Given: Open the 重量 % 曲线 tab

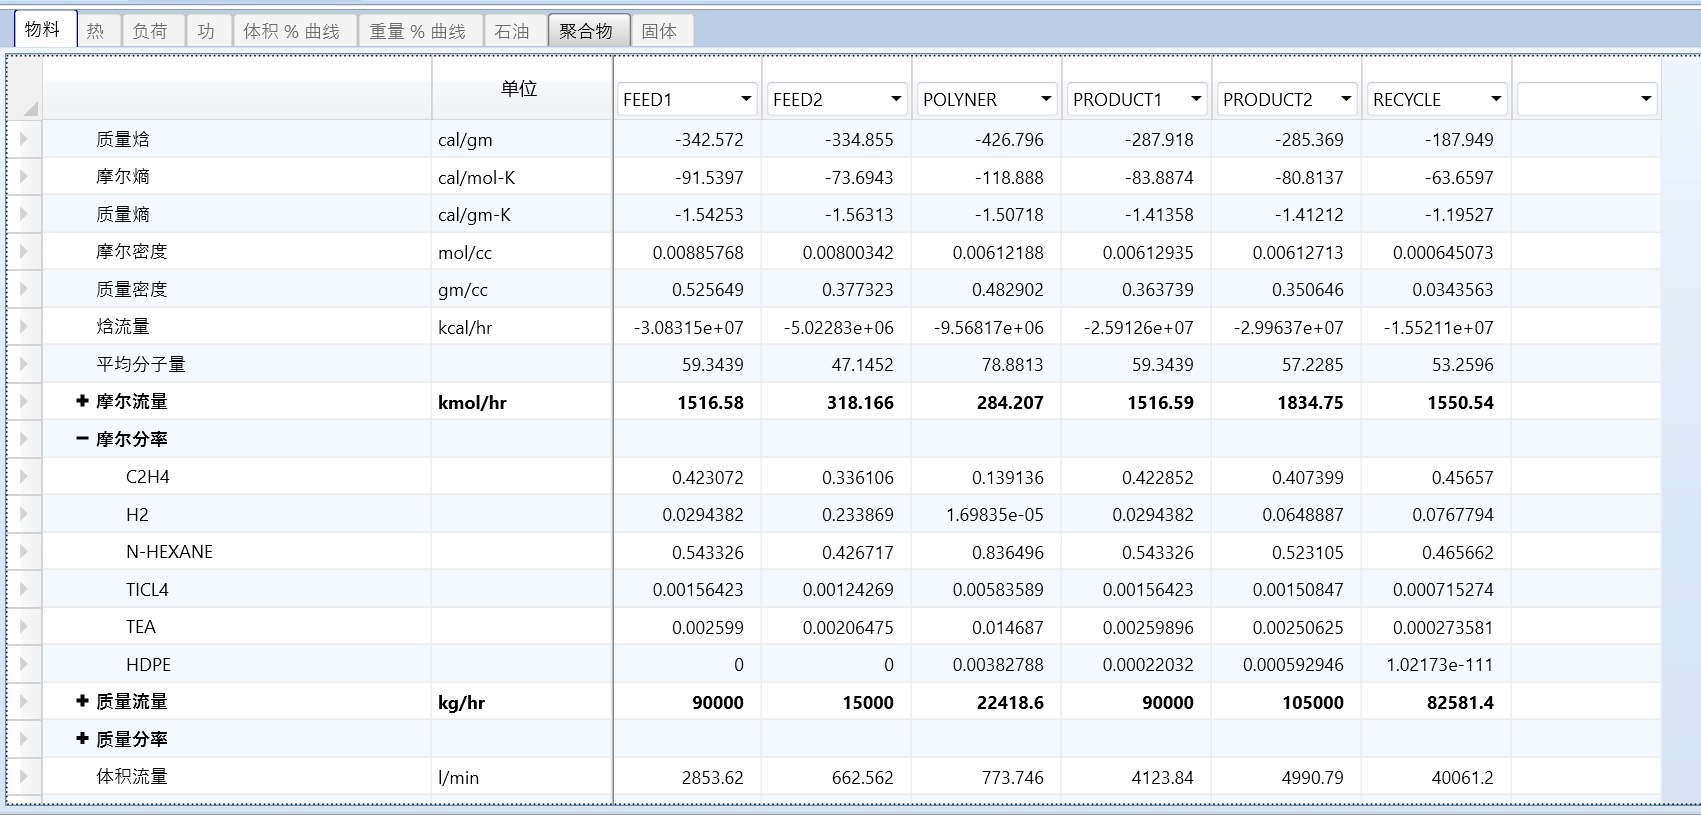Looking at the screenshot, I should coord(419,31).
